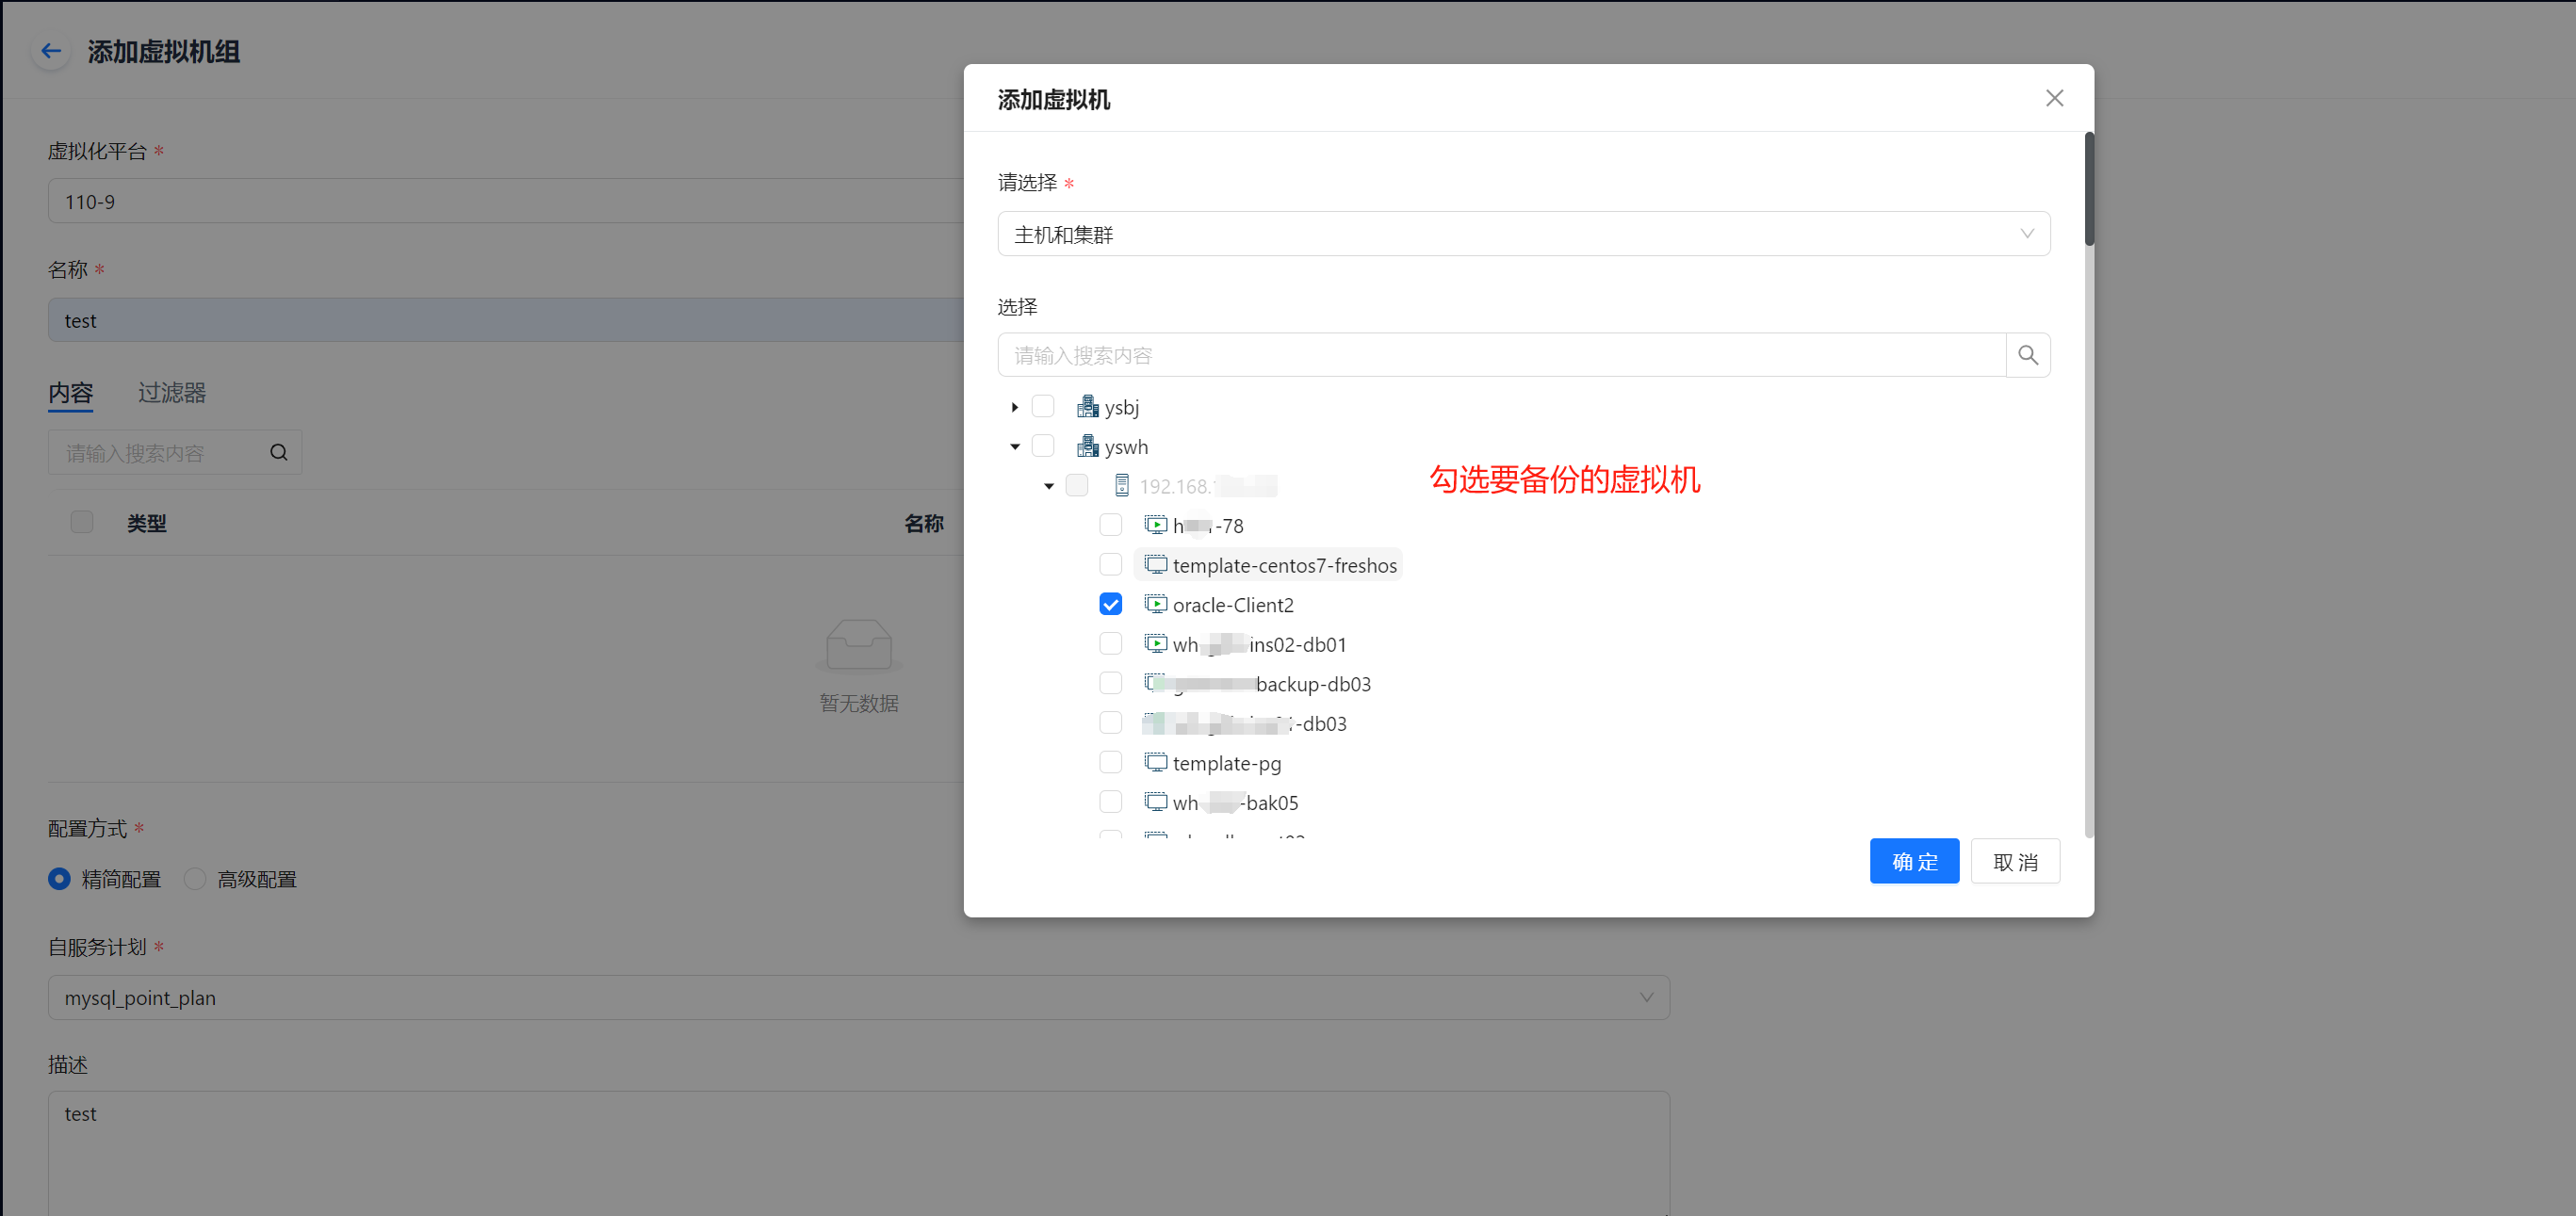2576x1216 pixels.
Task: Click the 取消 button
Action: coord(2014,861)
